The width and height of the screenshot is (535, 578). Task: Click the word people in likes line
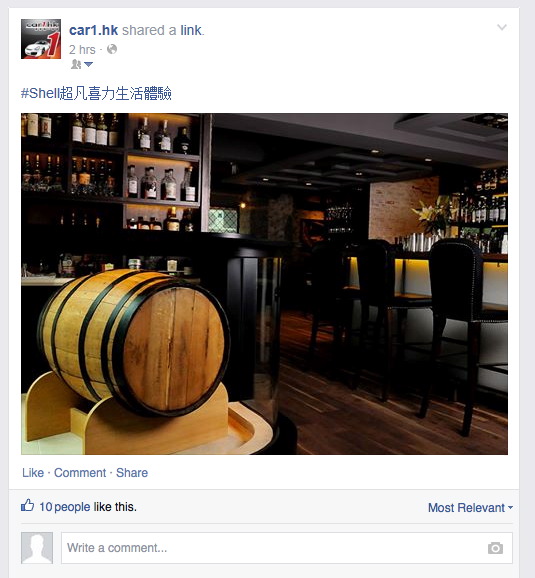point(72,507)
